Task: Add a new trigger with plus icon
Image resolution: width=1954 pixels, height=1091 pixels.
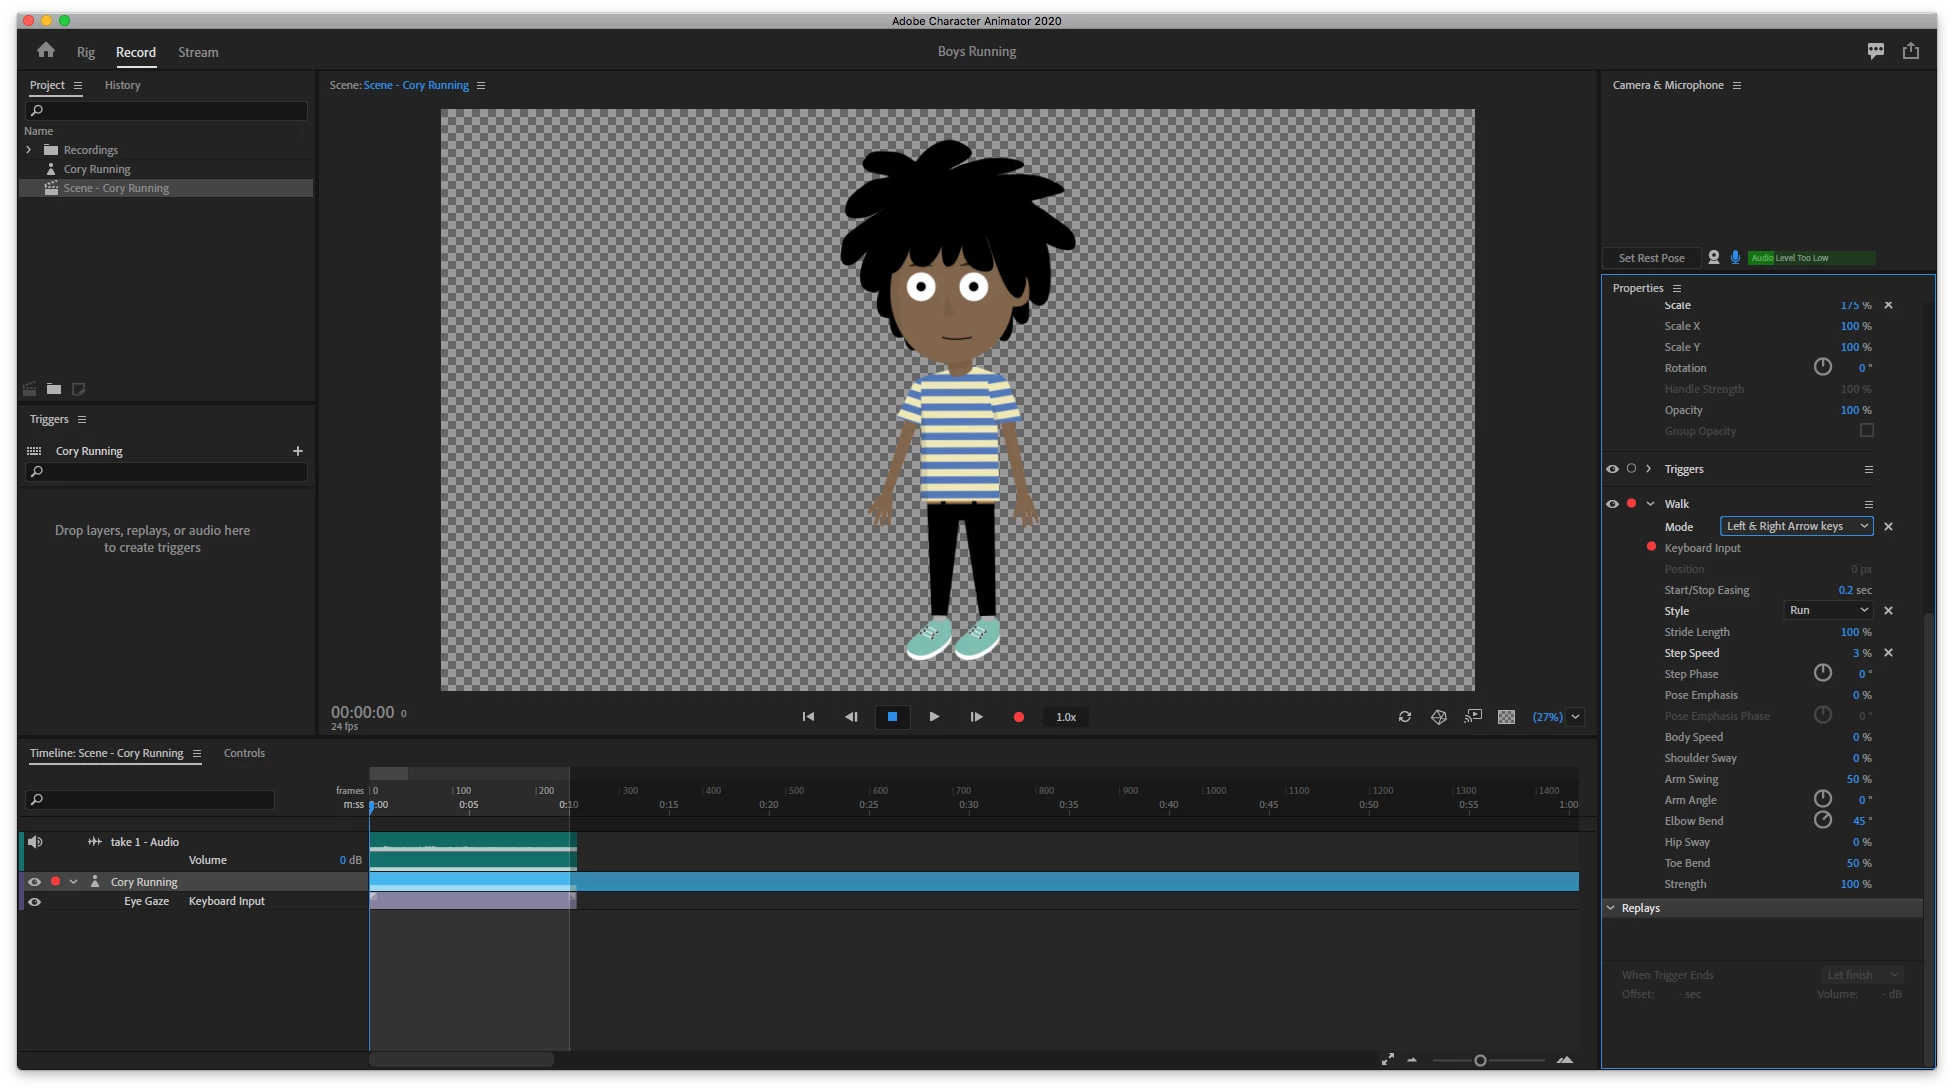Action: pyautogui.click(x=297, y=451)
